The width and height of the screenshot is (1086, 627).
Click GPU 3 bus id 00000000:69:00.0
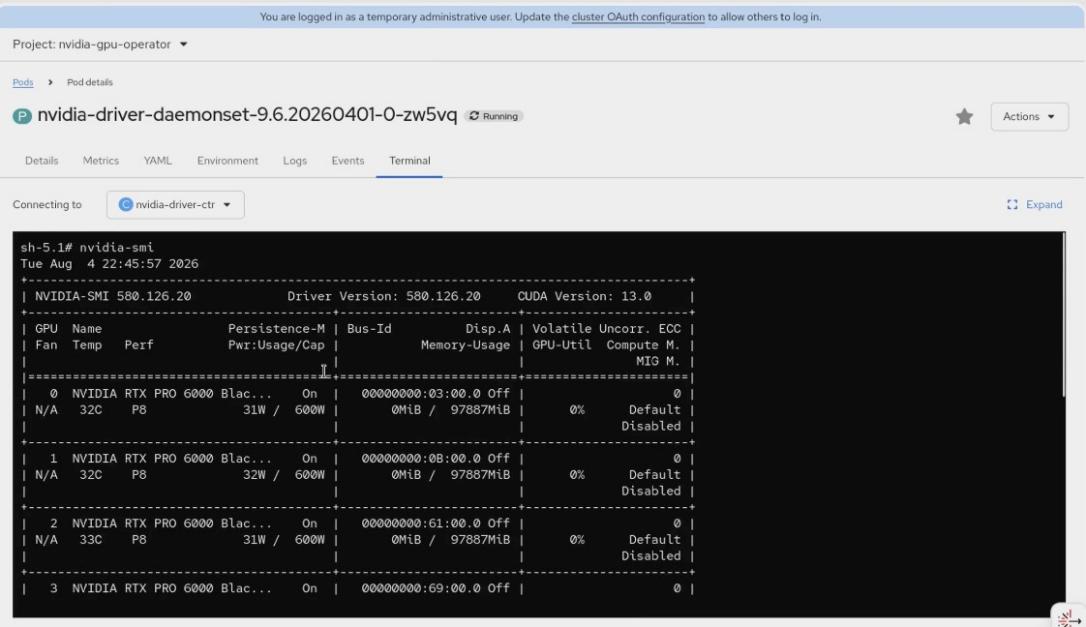tap(420, 588)
